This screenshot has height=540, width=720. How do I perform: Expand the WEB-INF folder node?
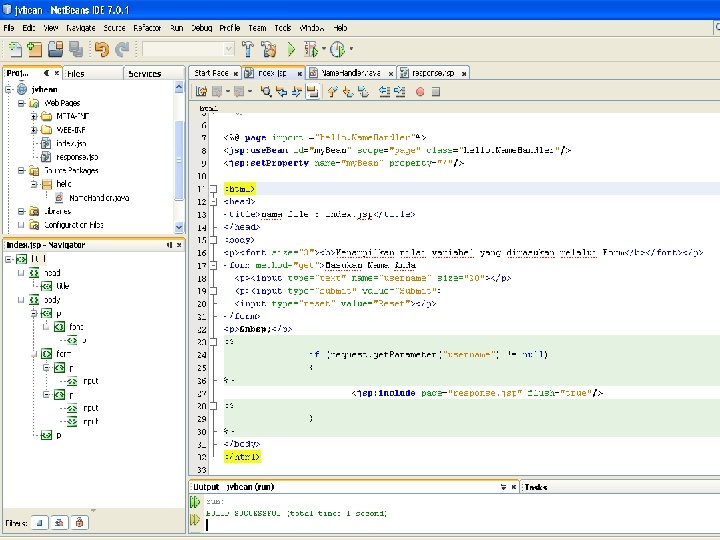33,129
